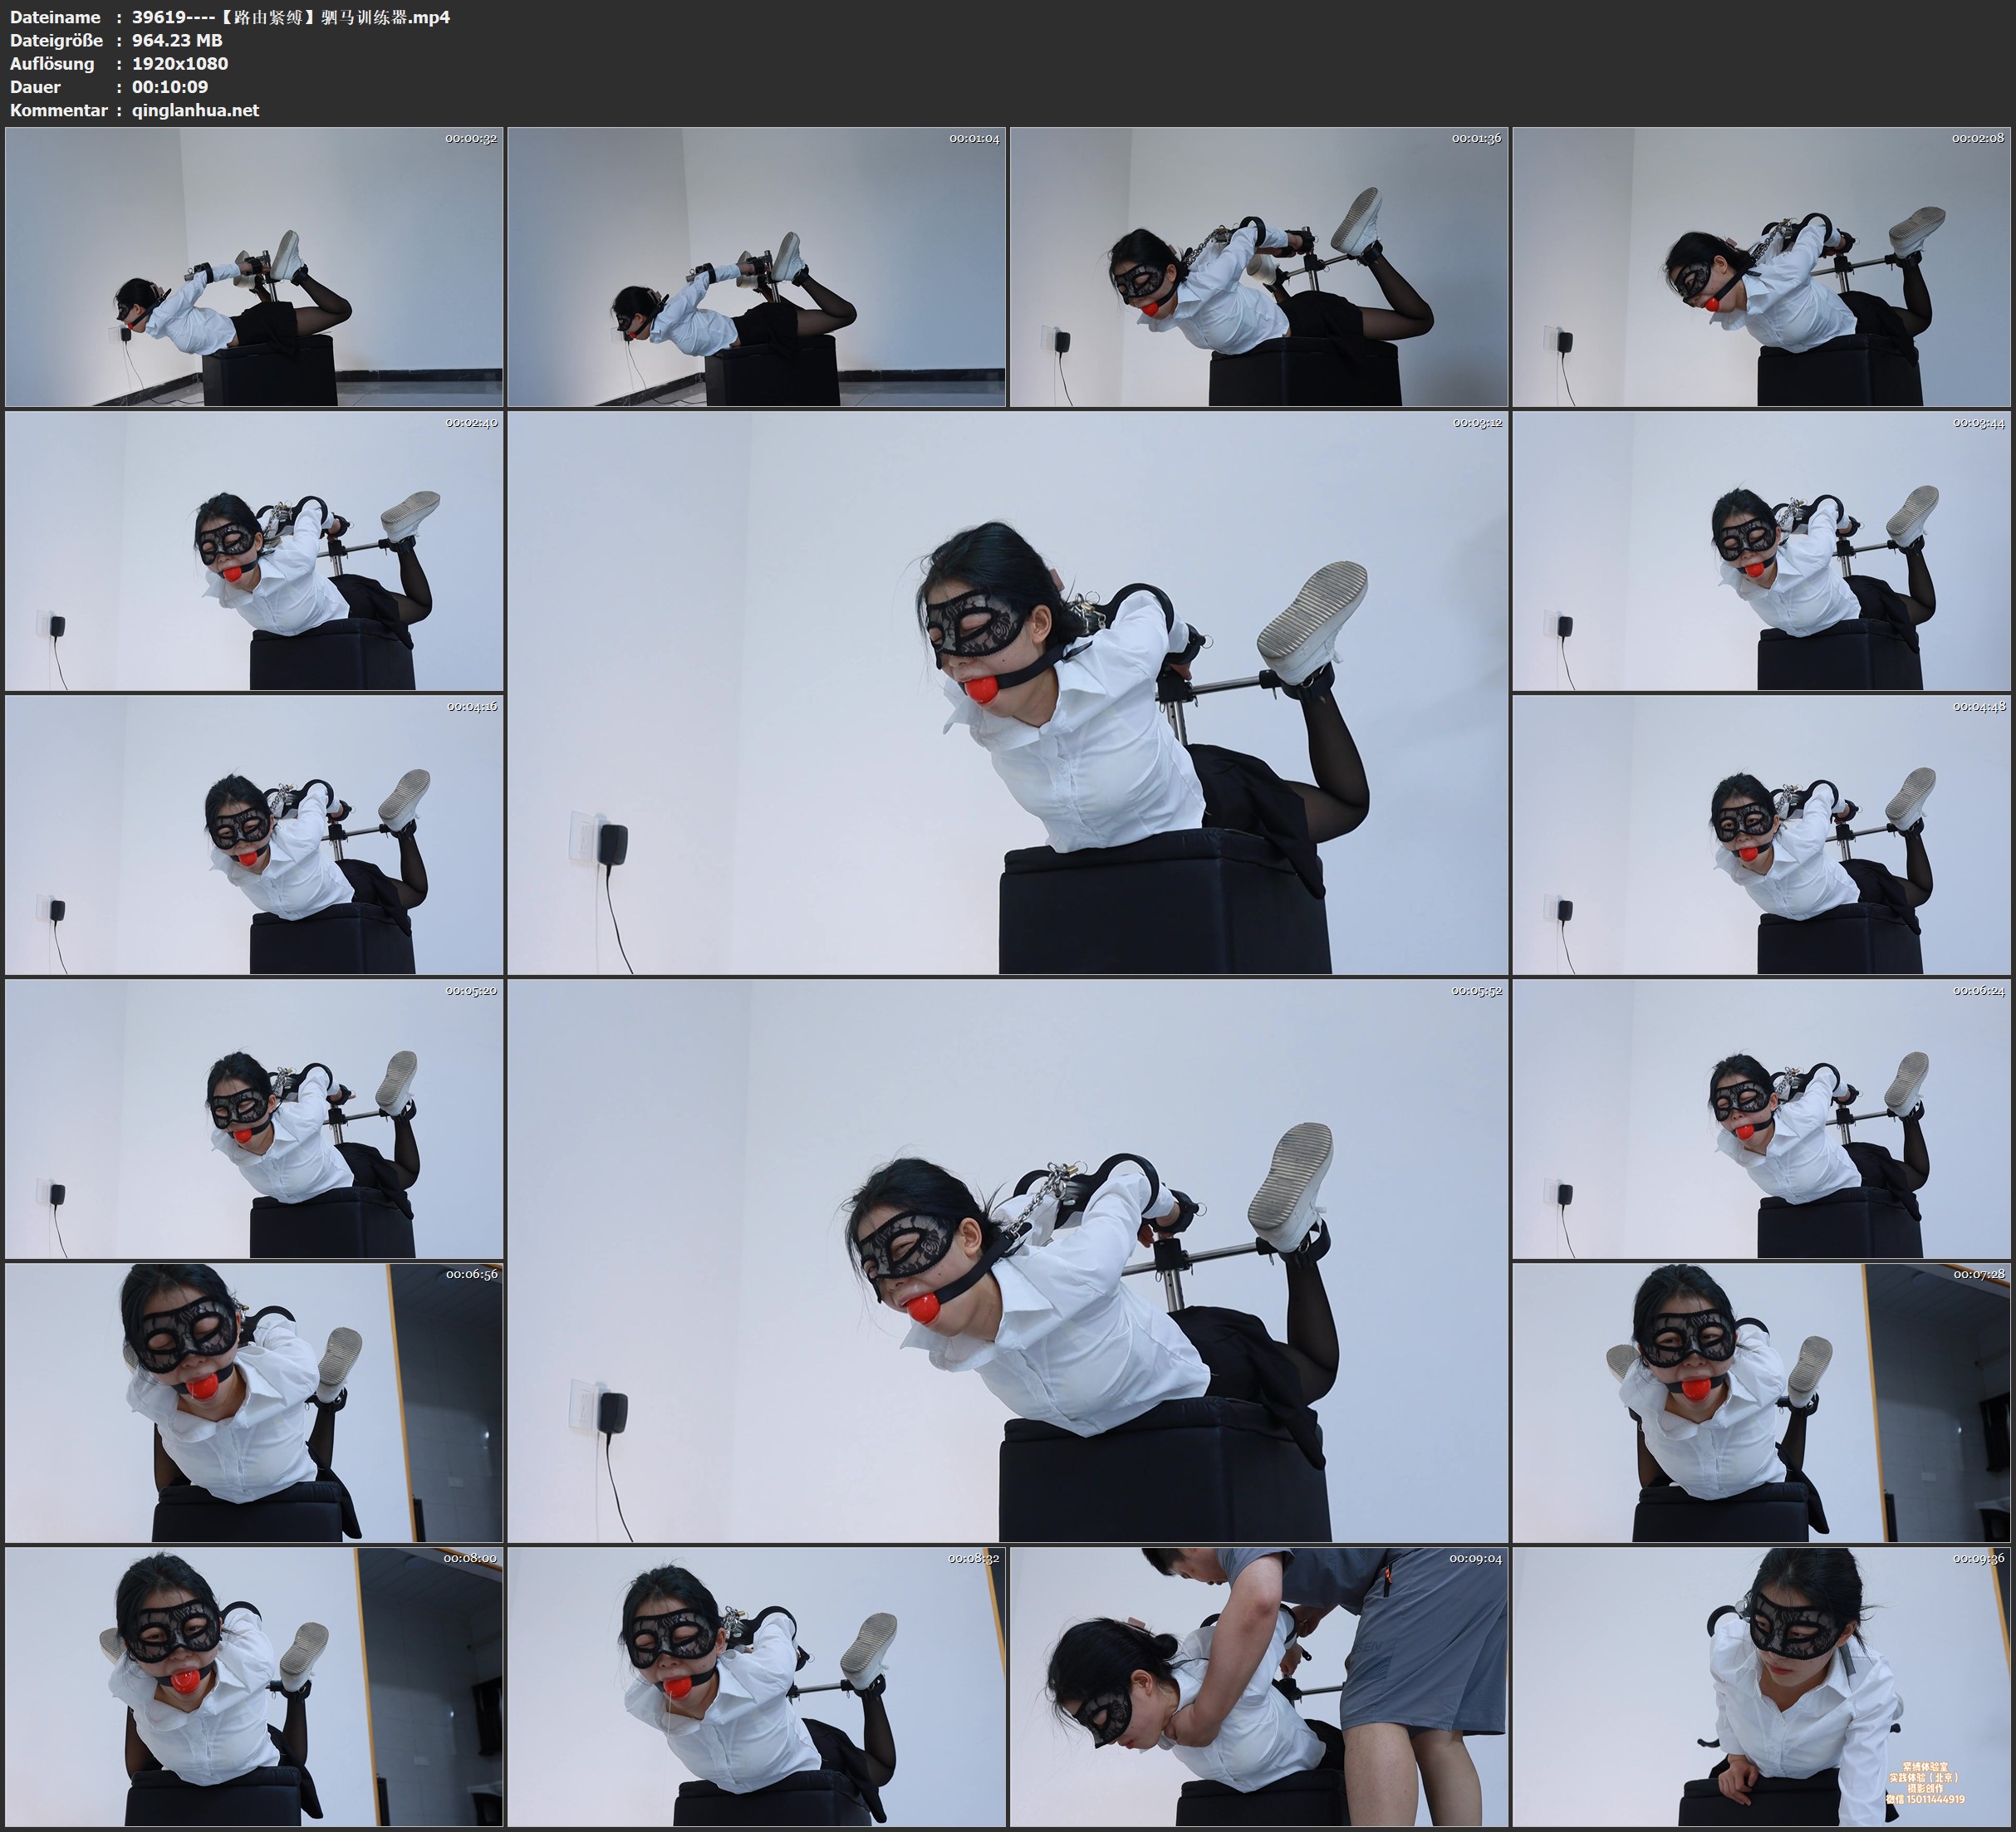Viewport: 2016px width, 1832px height.
Task: Click the frame timestamped 00:04:48
Action: pyautogui.click(x=1762, y=835)
